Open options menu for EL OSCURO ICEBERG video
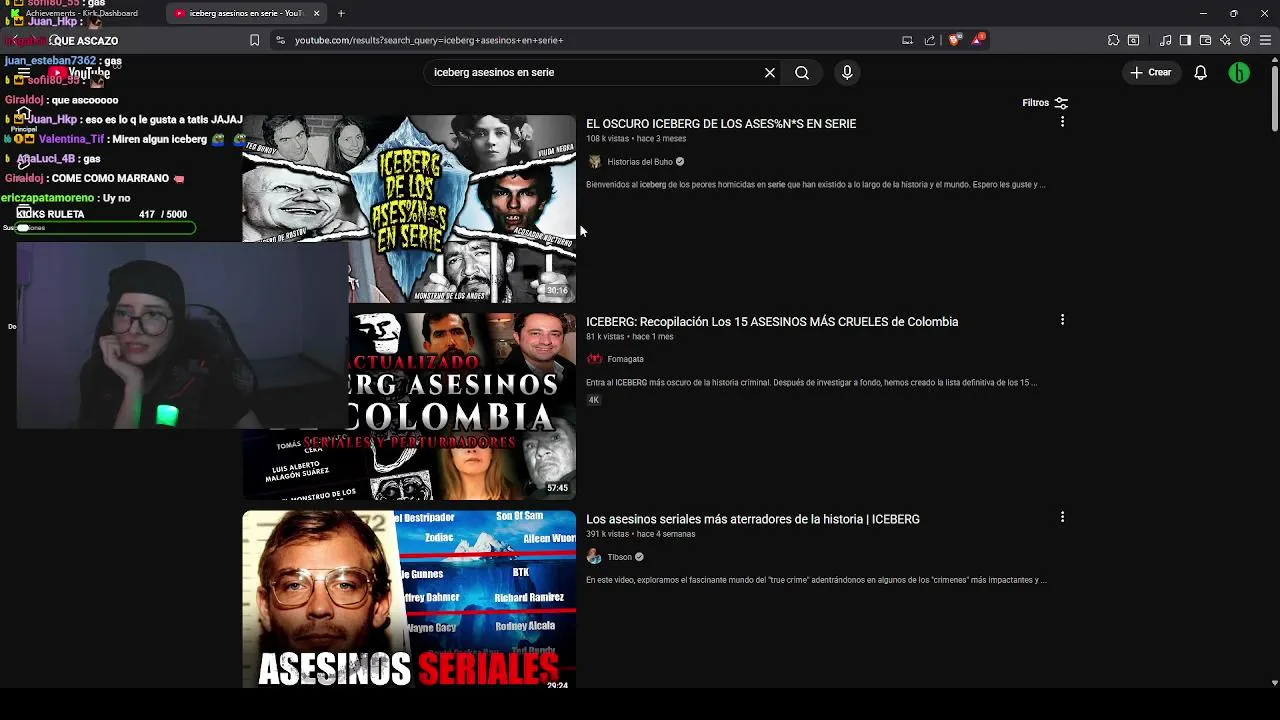 (x=1062, y=122)
